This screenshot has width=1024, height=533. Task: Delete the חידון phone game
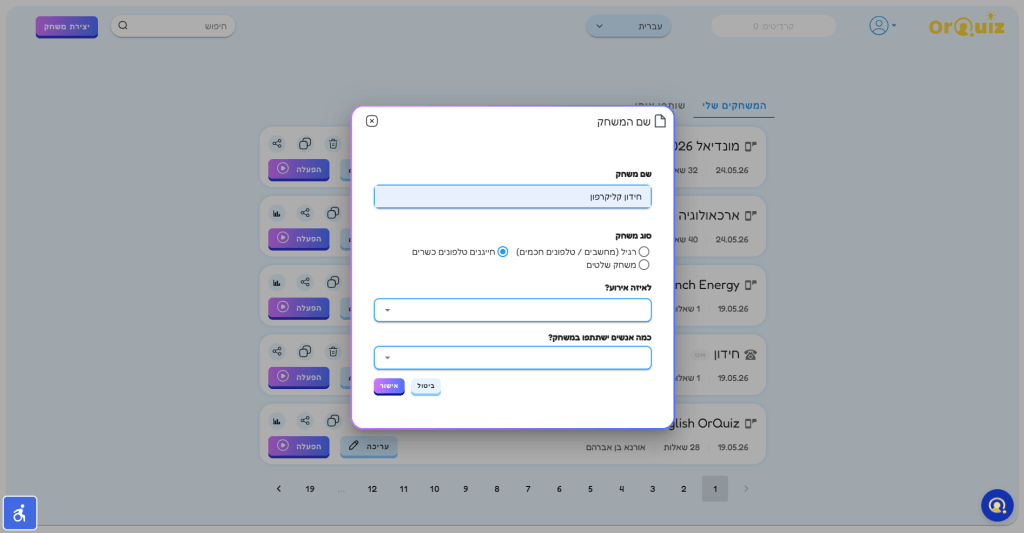[333, 351]
